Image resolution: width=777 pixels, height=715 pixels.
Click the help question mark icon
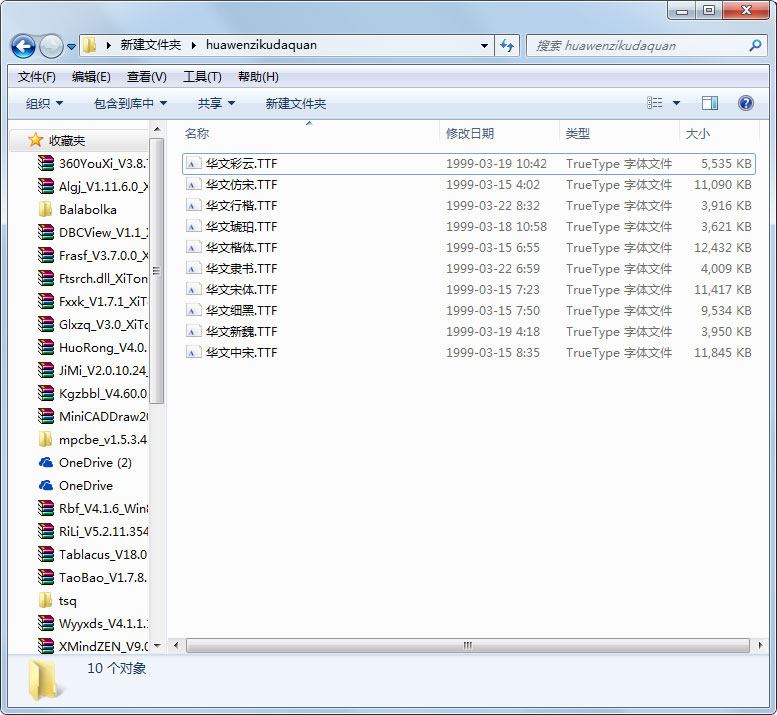tap(745, 103)
